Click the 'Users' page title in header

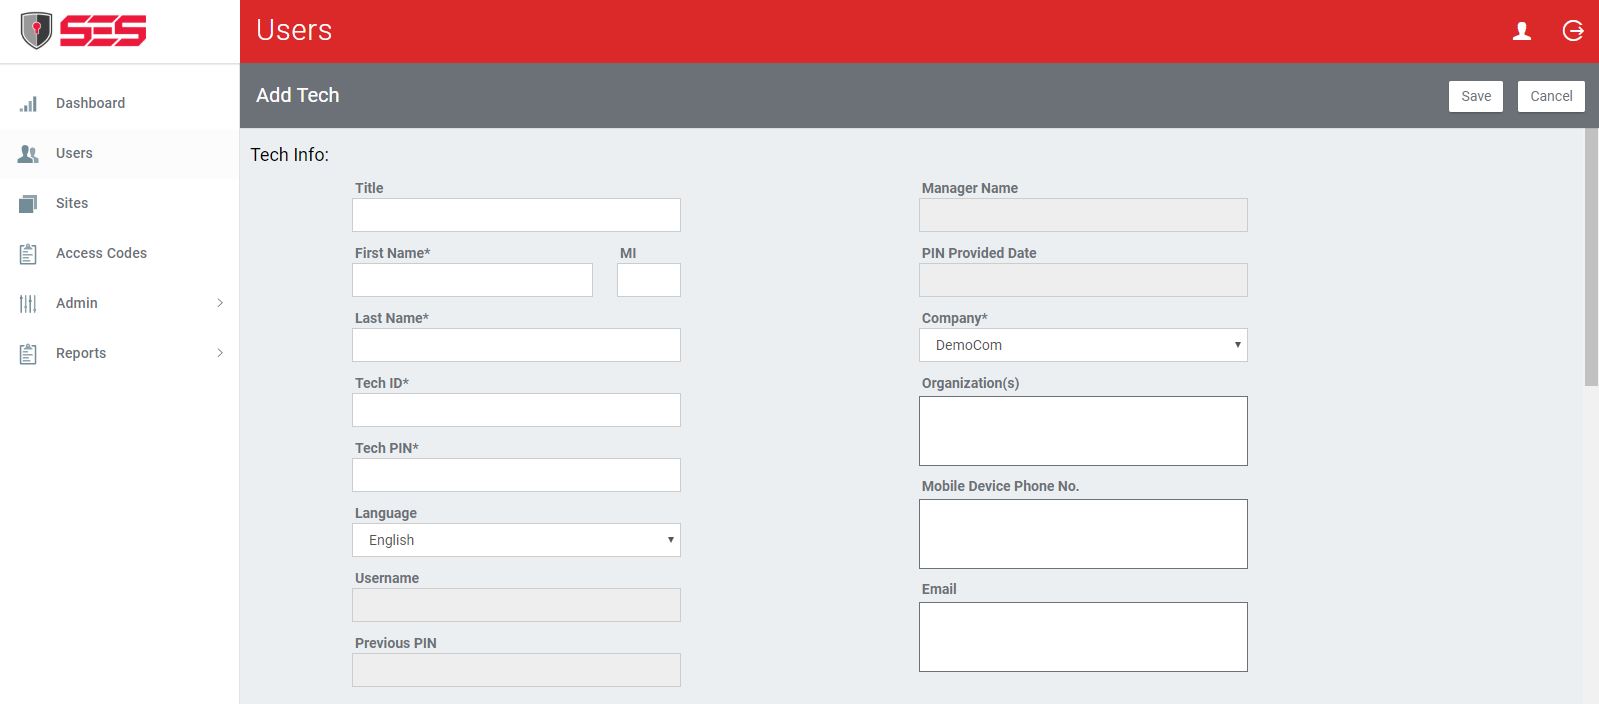point(294,30)
